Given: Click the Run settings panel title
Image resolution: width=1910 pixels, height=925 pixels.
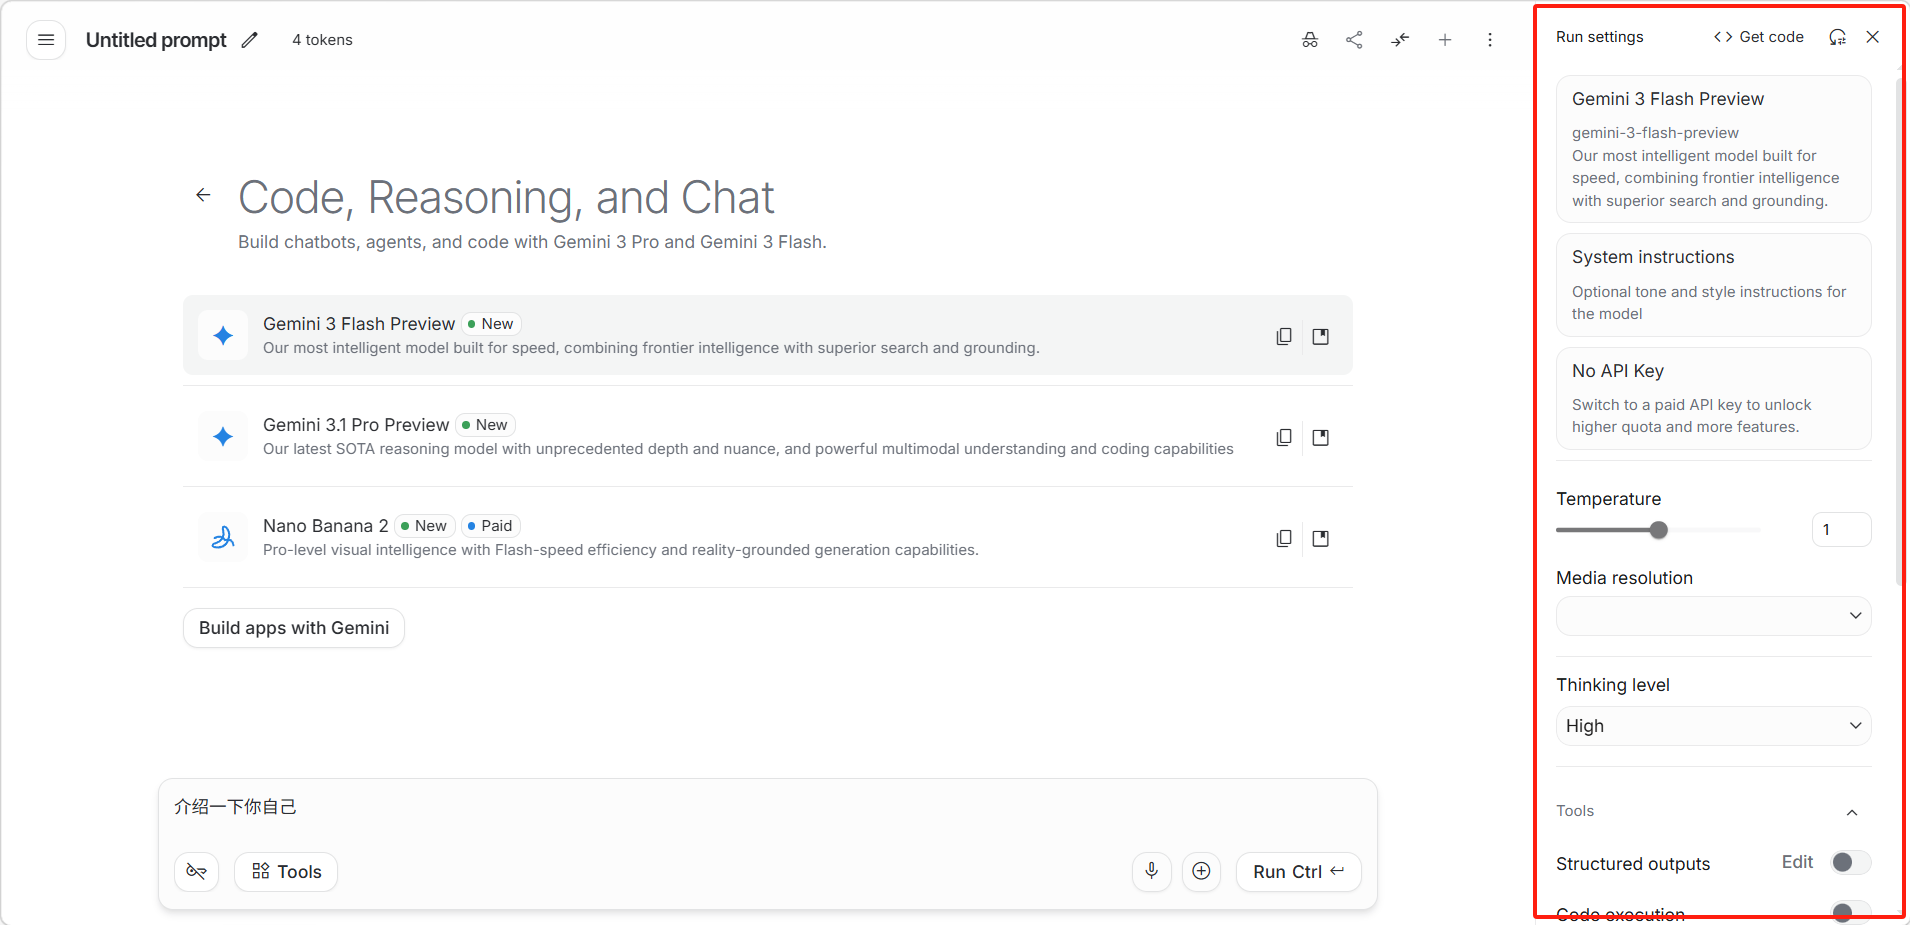Looking at the screenshot, I should [1600, 37].
